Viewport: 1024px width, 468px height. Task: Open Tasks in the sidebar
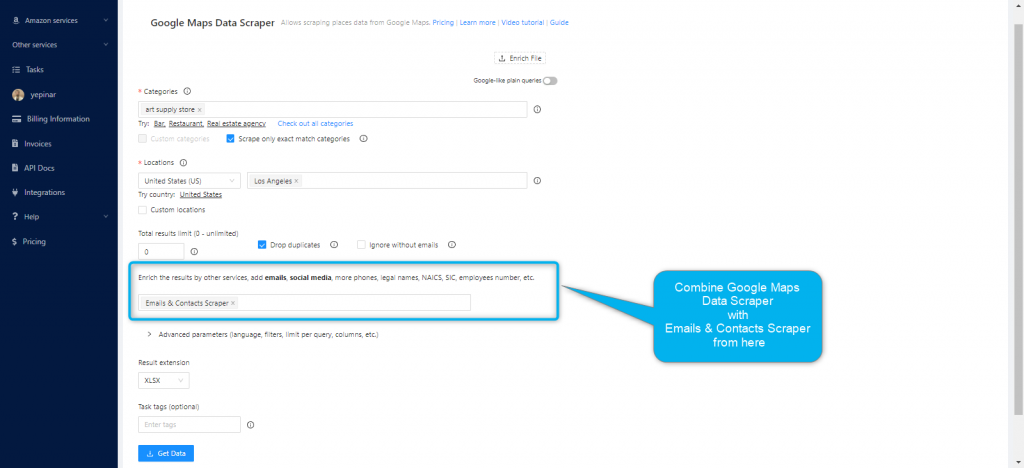(35, 70)
